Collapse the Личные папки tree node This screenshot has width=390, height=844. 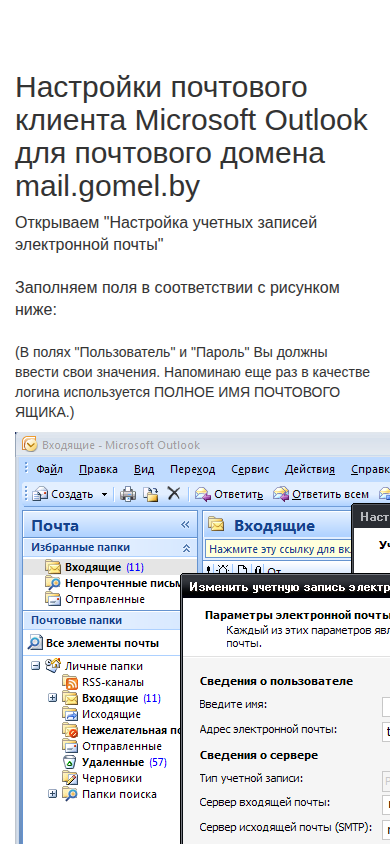coord(36,666)
